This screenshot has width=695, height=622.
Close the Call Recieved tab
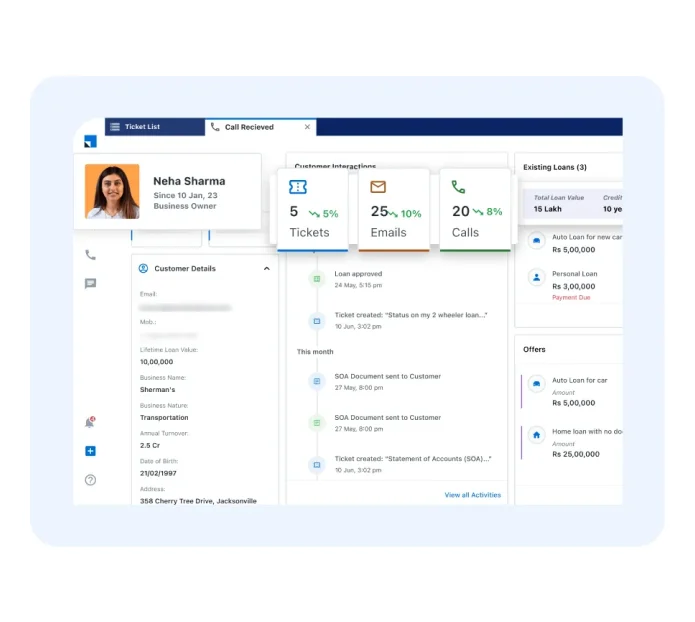point(307,127)
